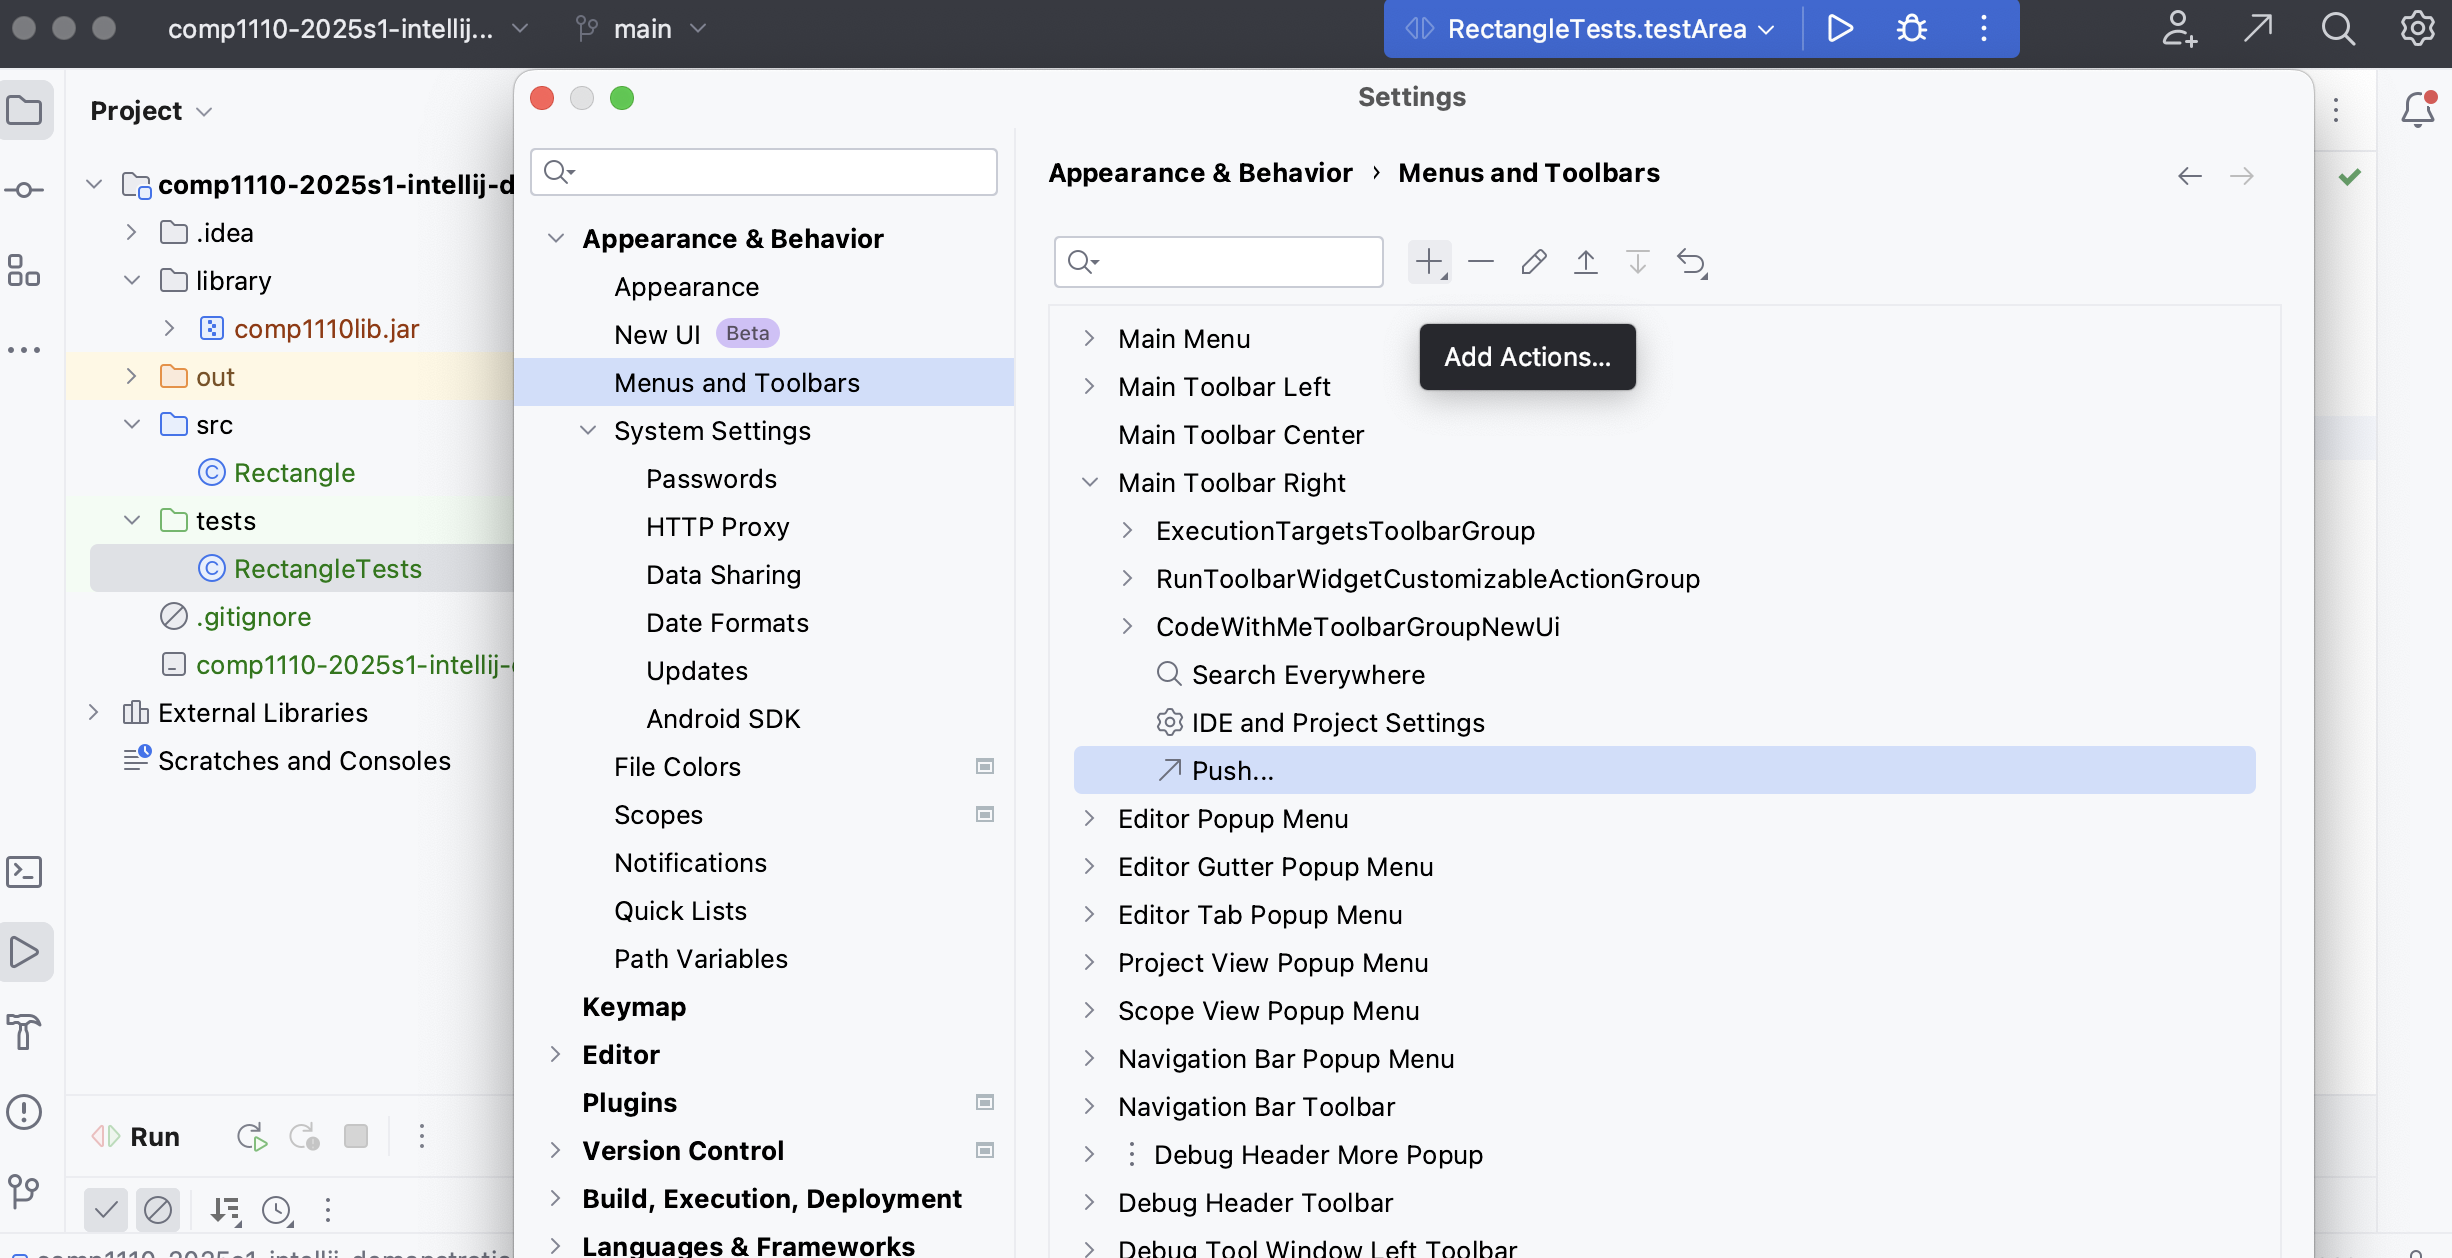
Task: Open the Notifications bell
Action: pos(2418,110)
